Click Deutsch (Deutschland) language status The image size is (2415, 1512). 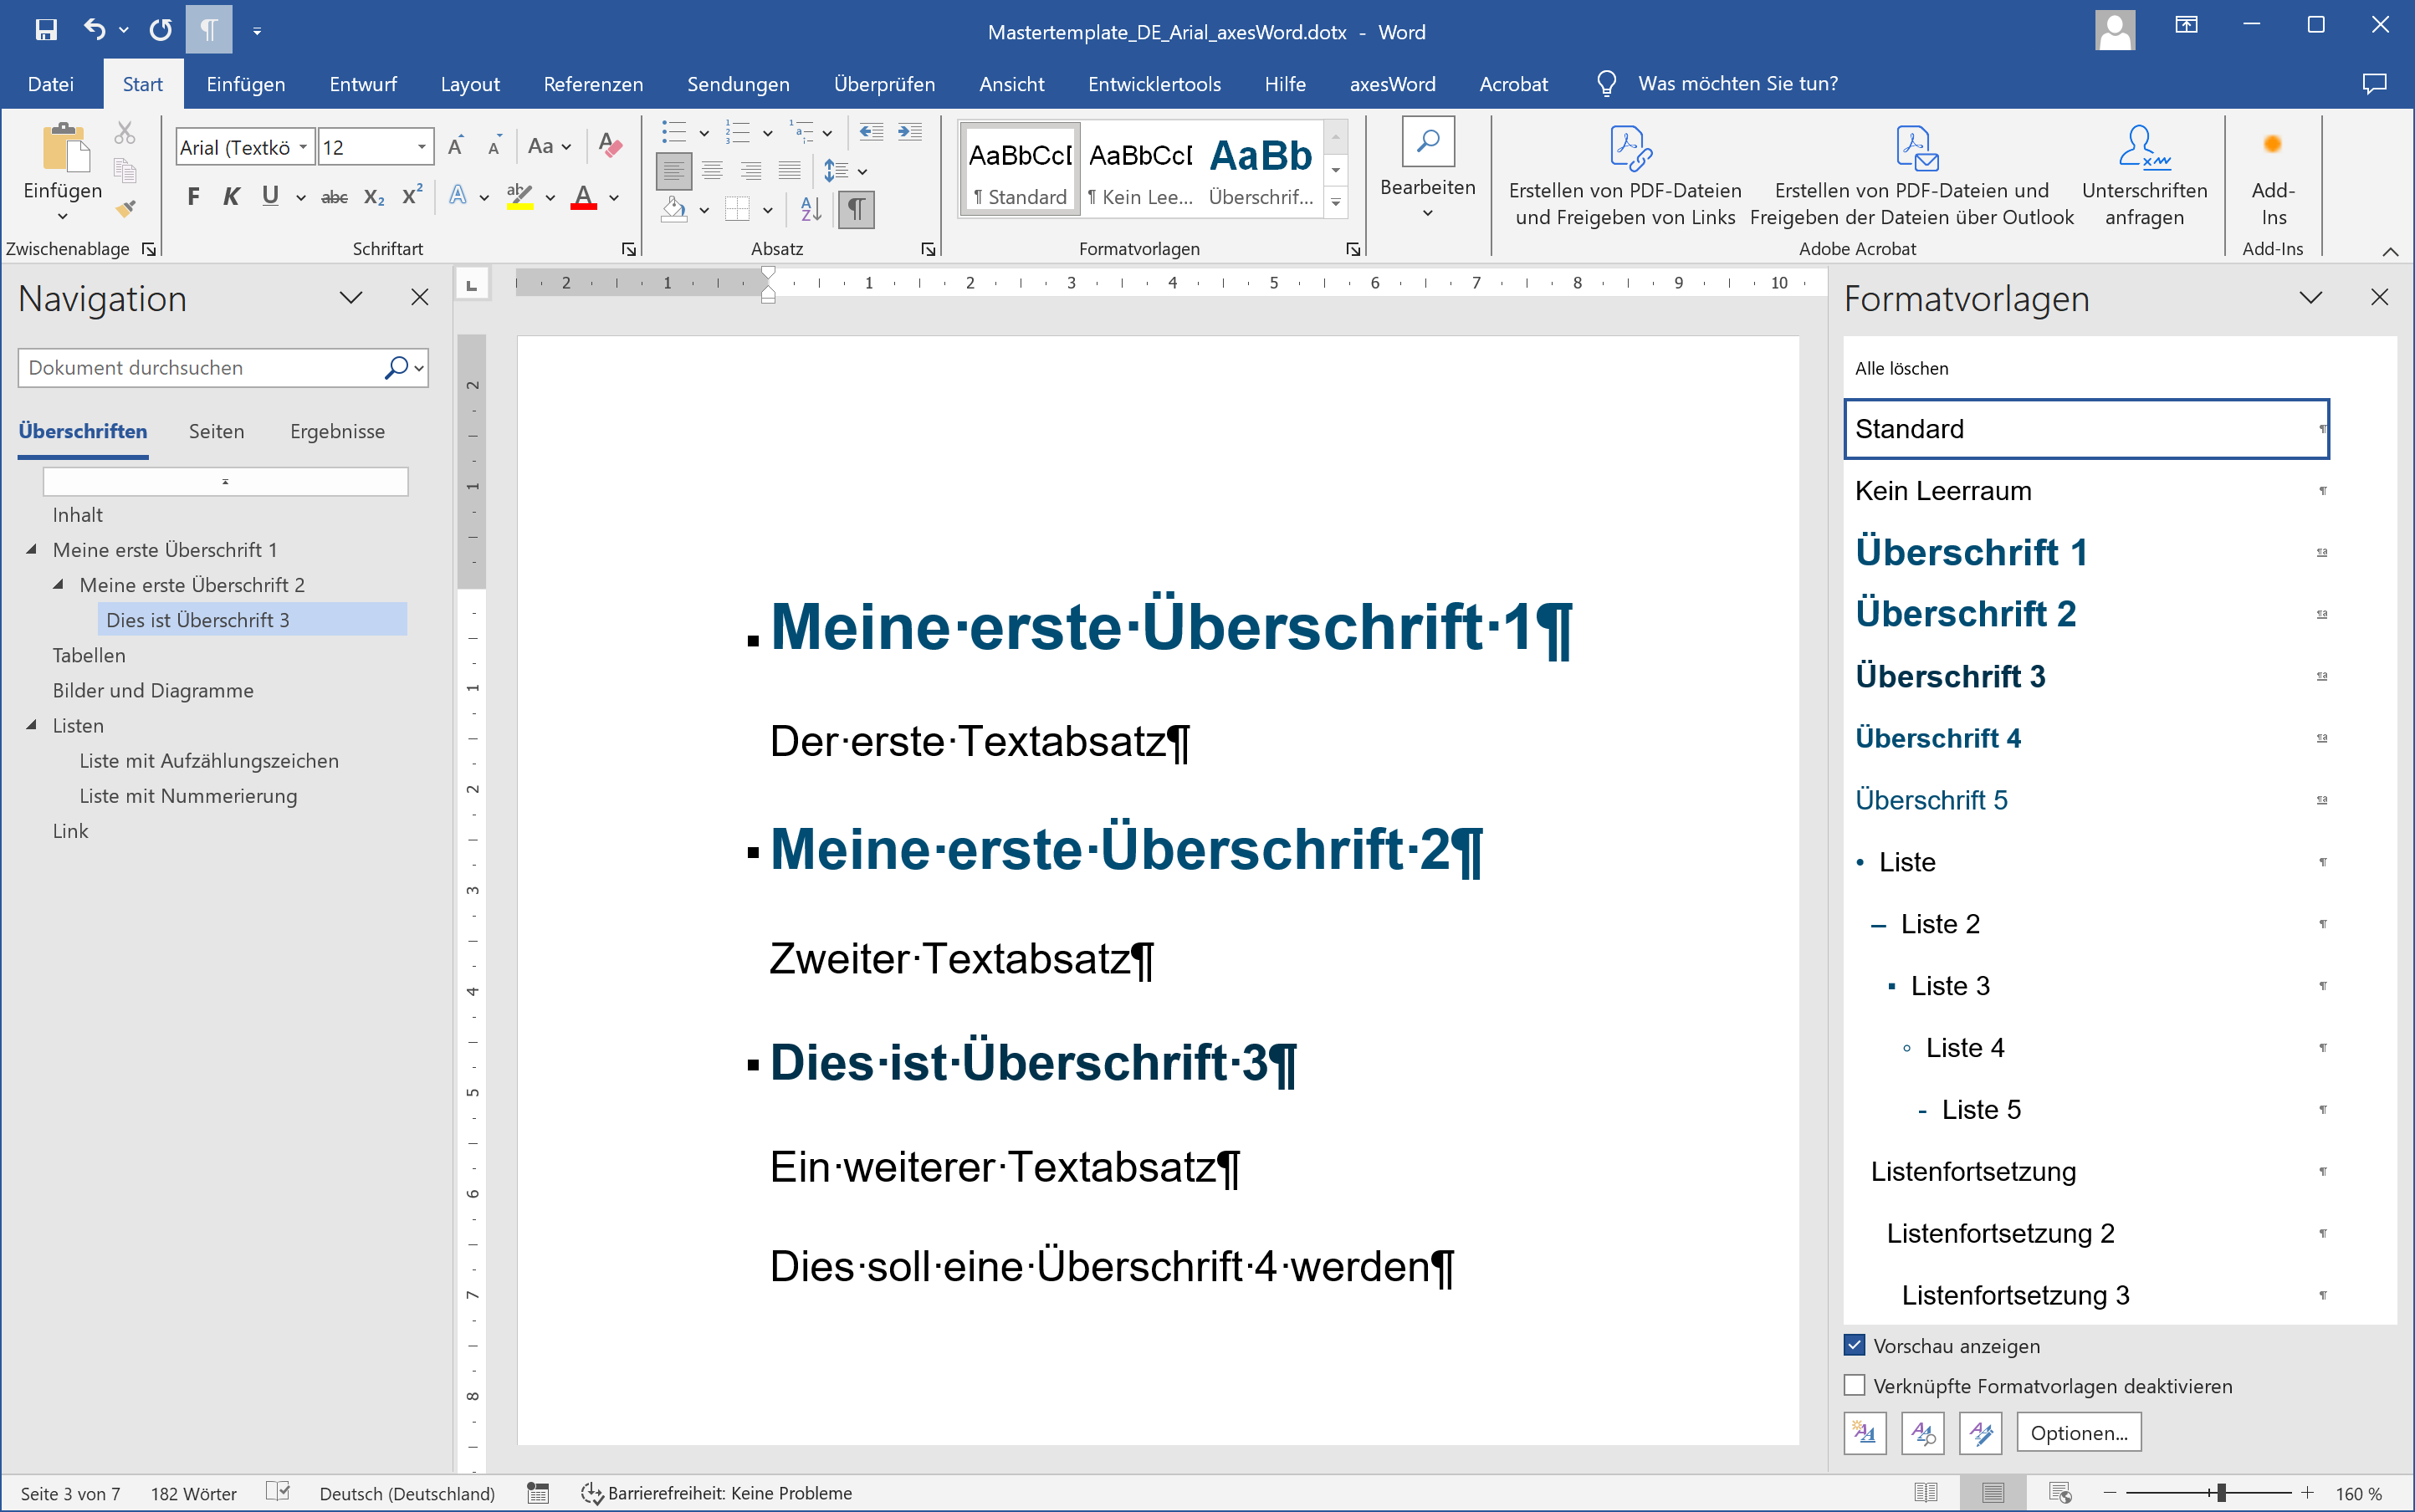(407, 1493)
